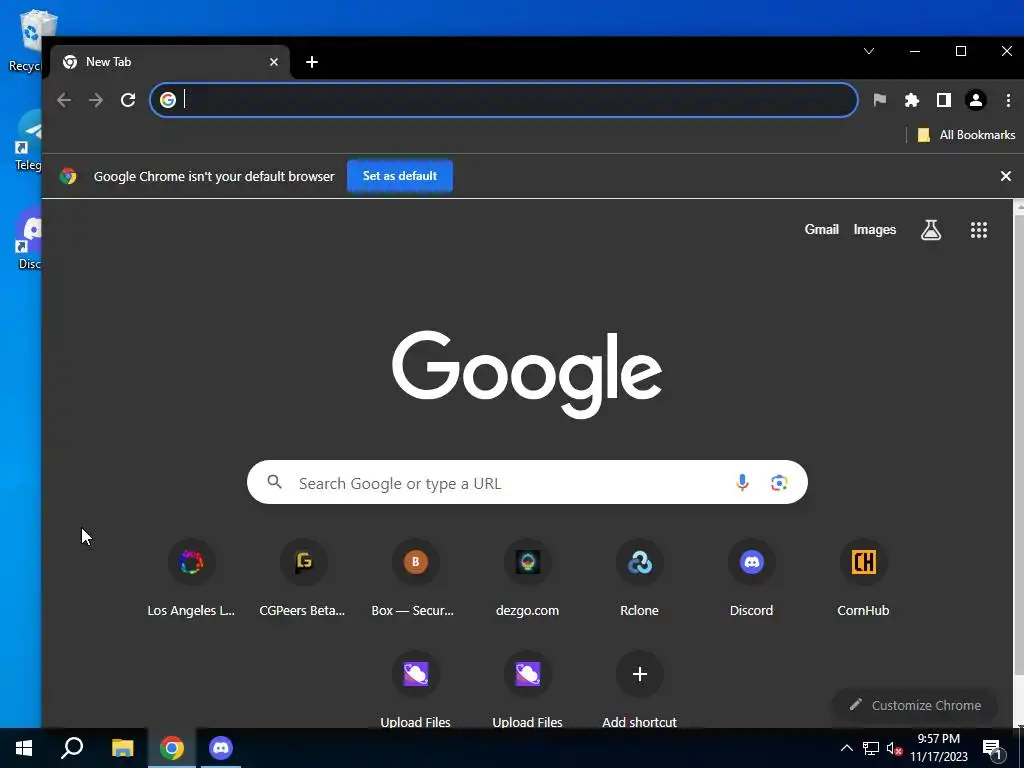This screenshot has width=1024, height=768.
Task: Click Add shortcut plus tile
Action: 639,689
